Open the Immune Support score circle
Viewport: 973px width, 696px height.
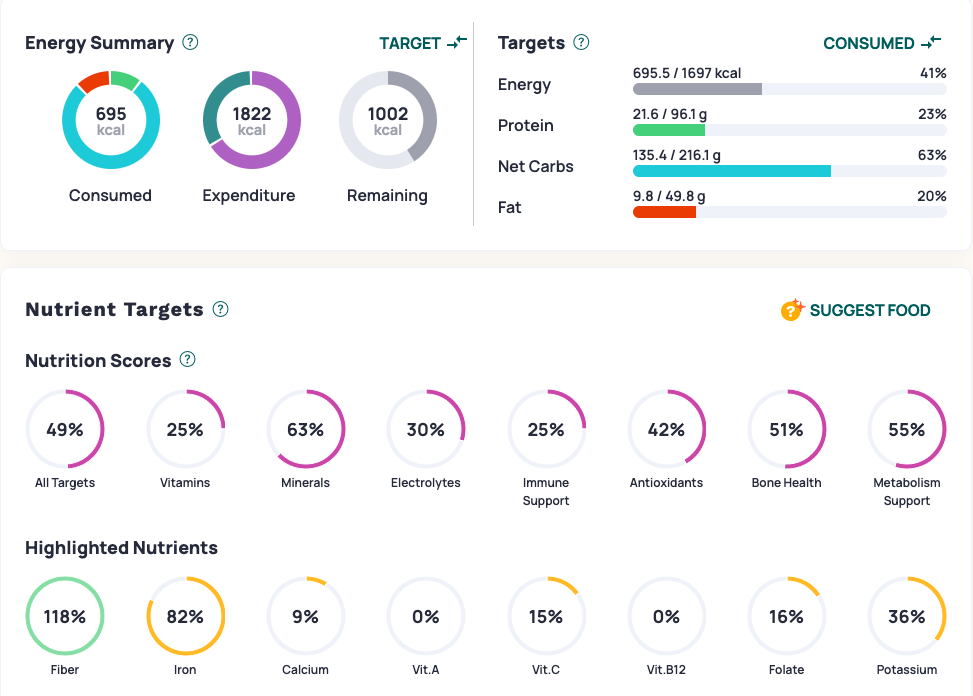[546, 430]
